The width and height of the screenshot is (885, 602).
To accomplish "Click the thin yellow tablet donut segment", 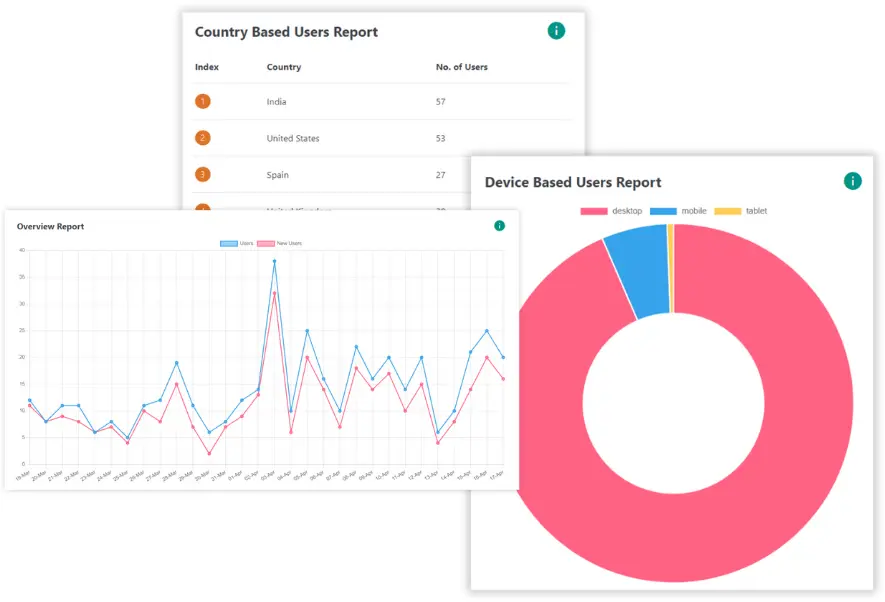I will tap(671, 268).
